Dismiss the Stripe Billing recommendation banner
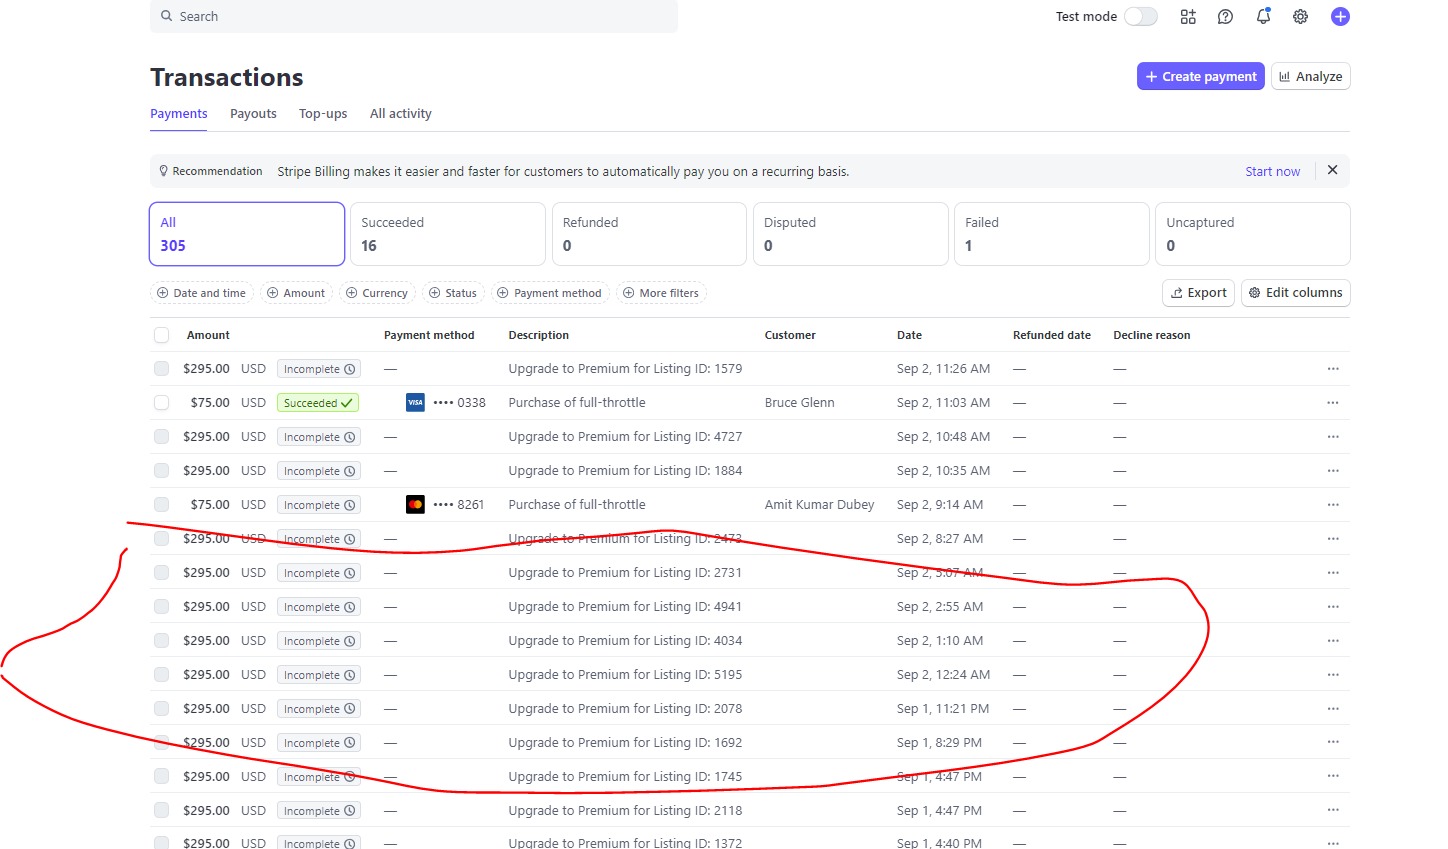 (x=1332, y=170)
